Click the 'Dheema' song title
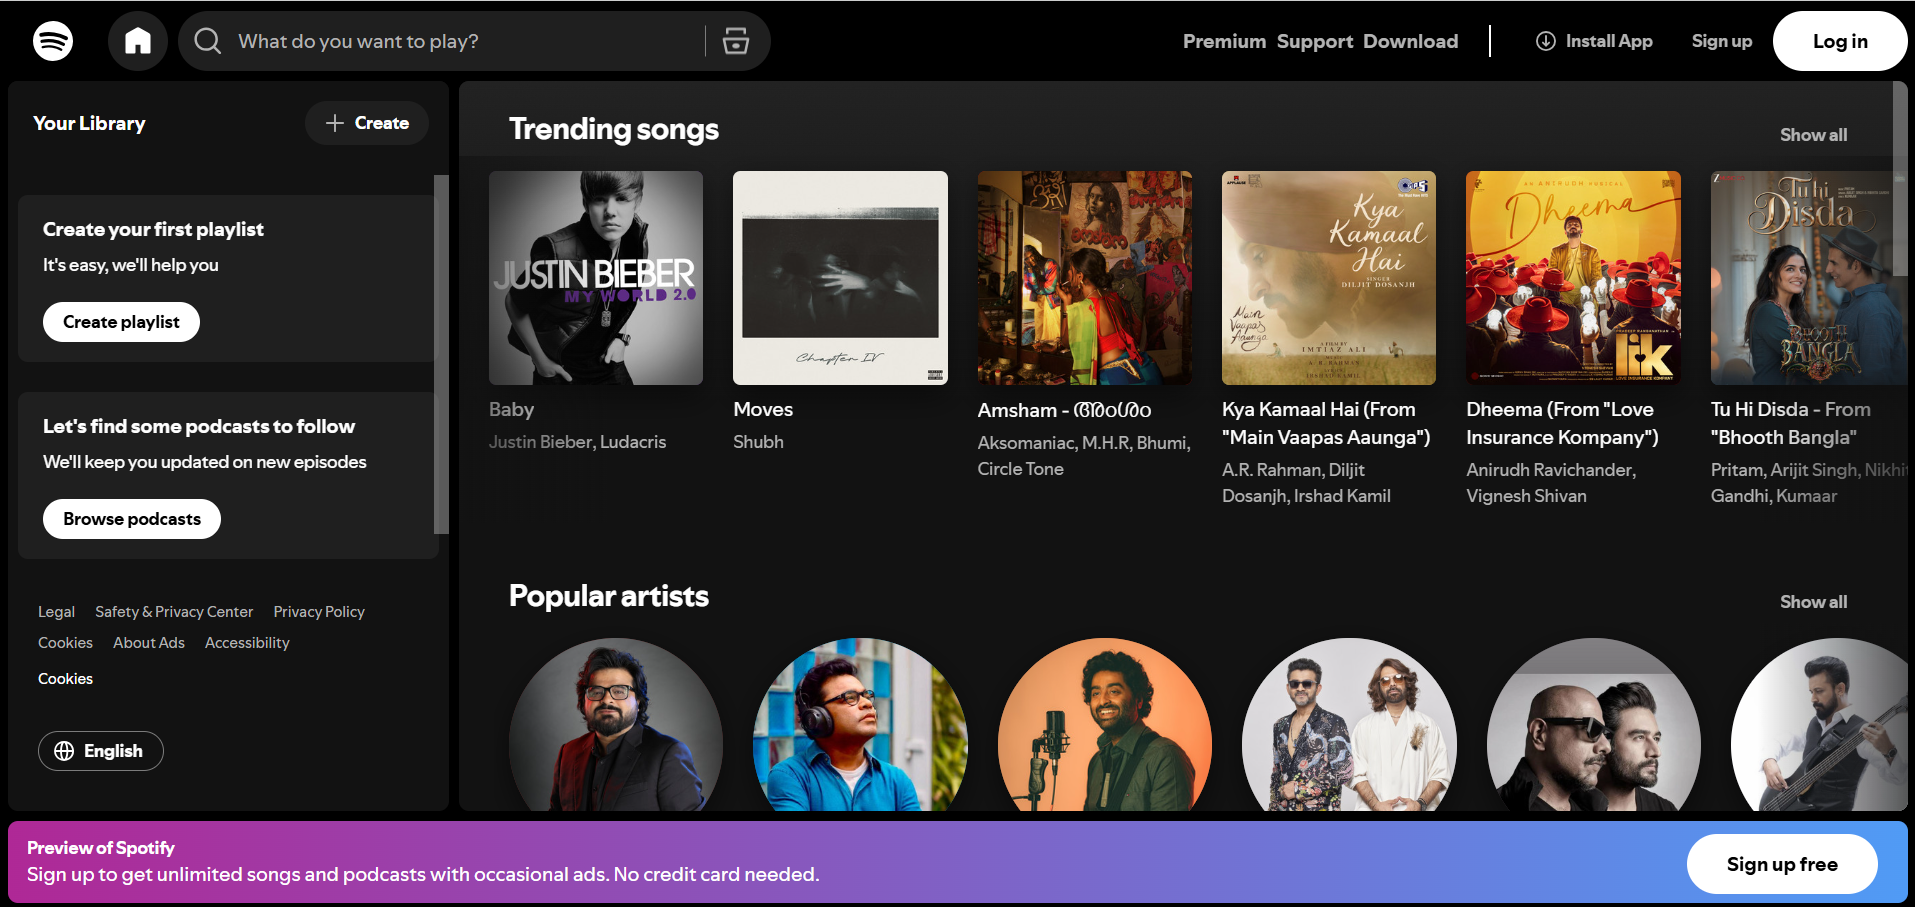The width and height of the screenshot is (1915, 907). (x=1562, y=423)
